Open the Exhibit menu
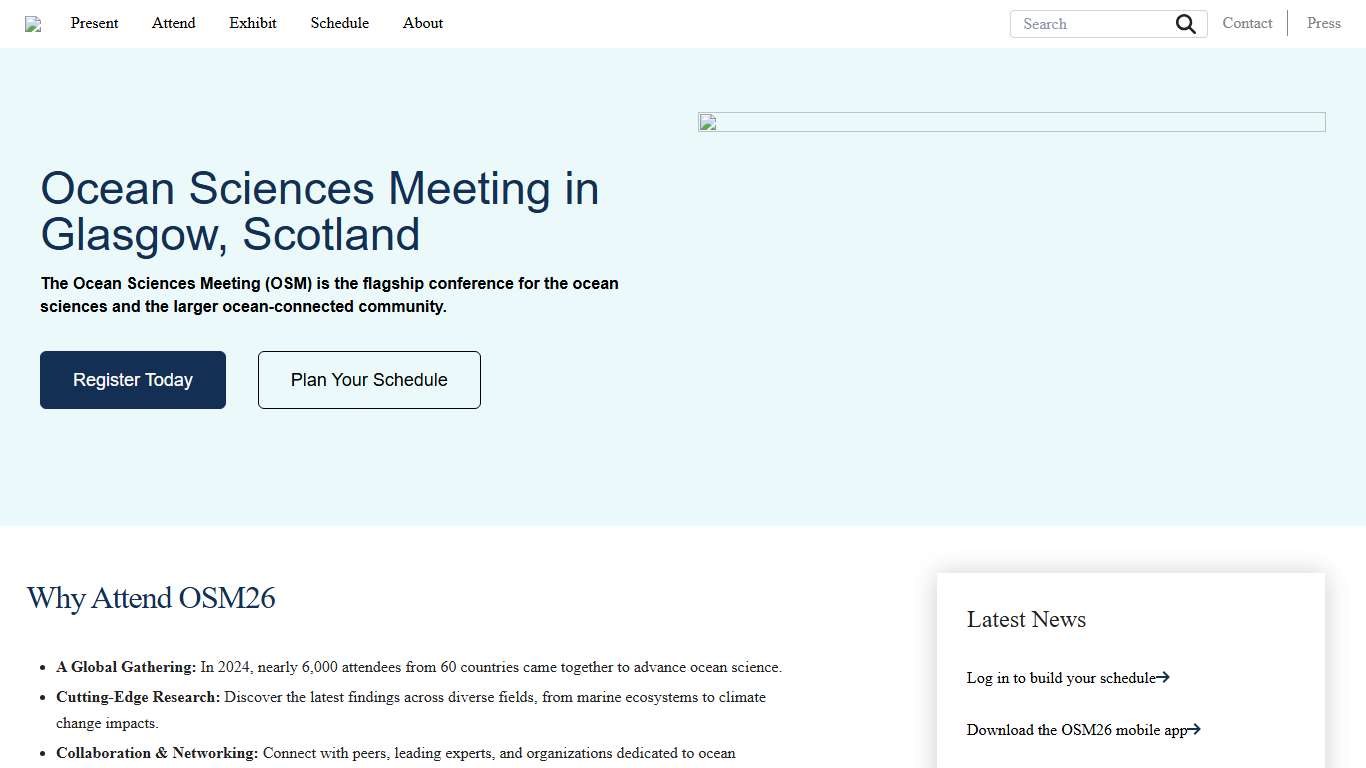This screenshot has width=1366, height=768. pos(252,23)
